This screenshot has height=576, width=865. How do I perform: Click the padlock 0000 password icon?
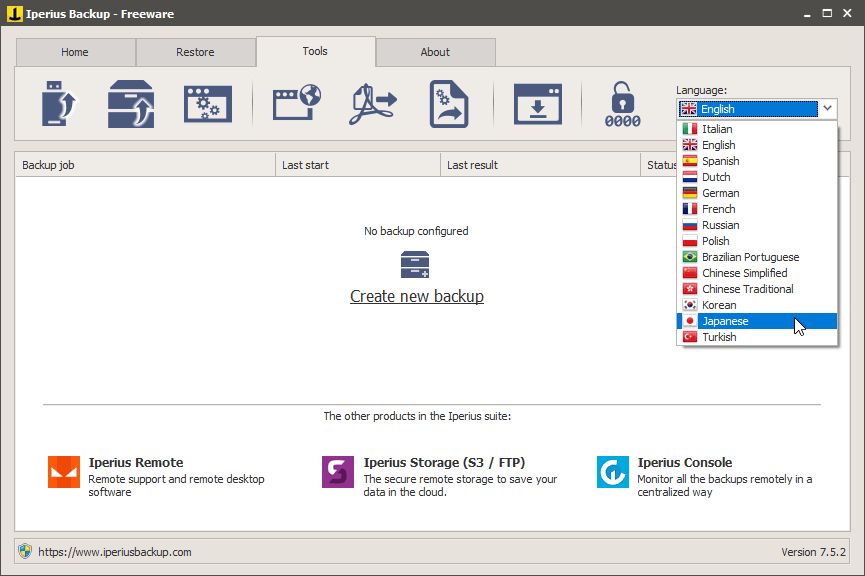pos(622,104)
